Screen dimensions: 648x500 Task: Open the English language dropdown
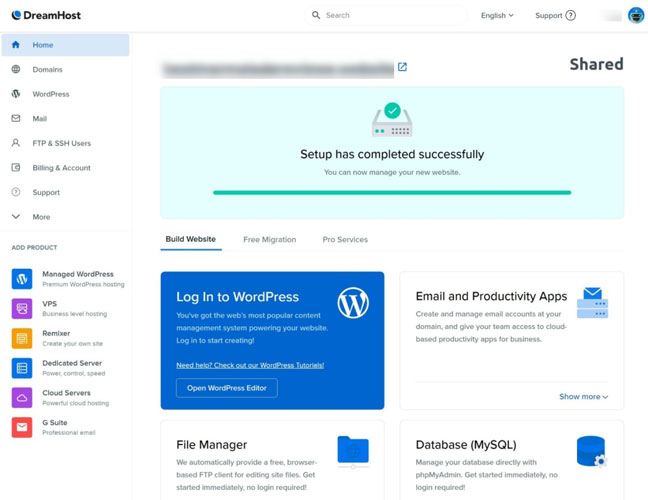(497, 15)
